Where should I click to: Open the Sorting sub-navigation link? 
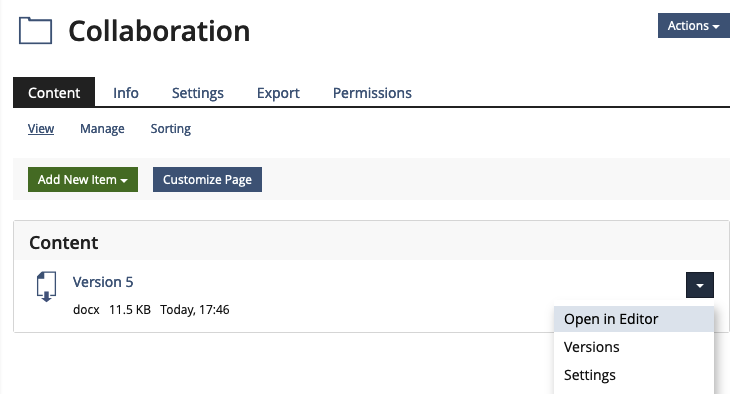click(x=171, y=128)
